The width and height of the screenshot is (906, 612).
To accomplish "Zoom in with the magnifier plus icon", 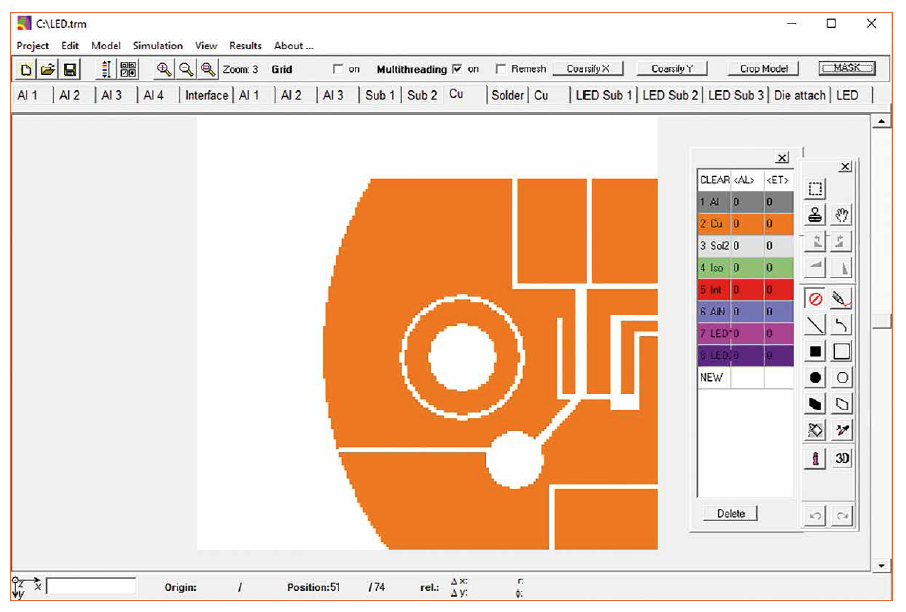I will pos(164,69).
